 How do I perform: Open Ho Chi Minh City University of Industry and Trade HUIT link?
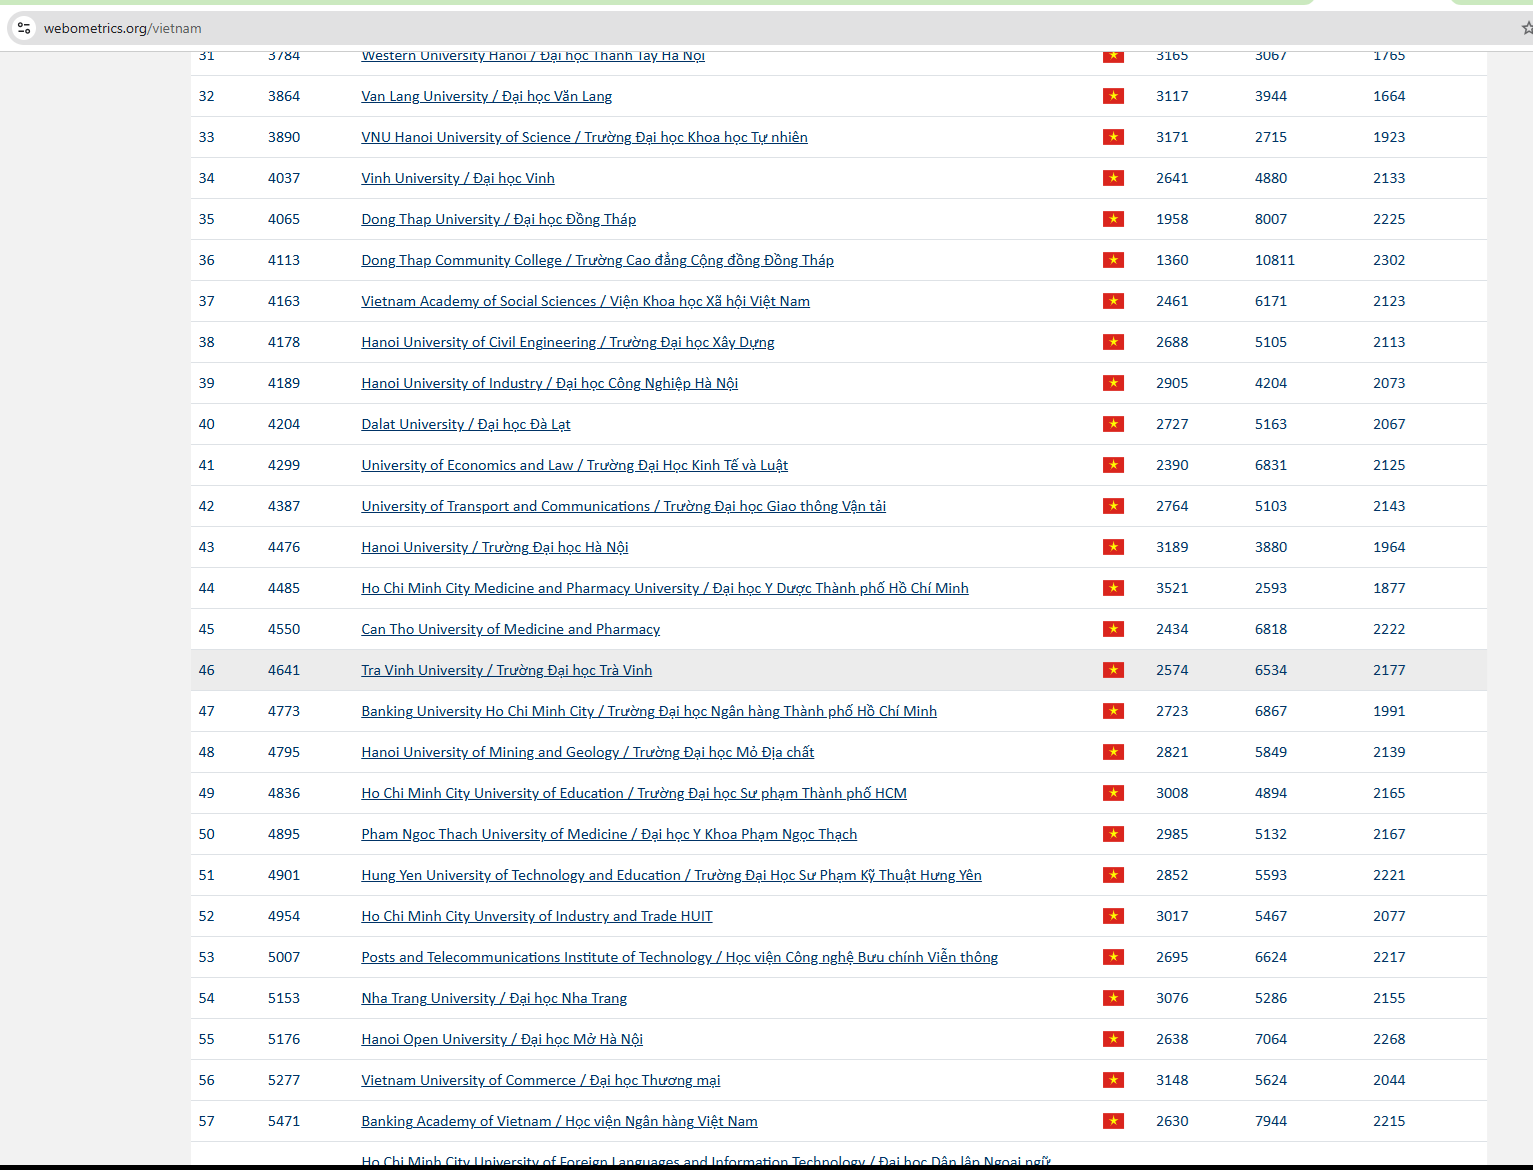pyautogui.click(x=537, y=916)
